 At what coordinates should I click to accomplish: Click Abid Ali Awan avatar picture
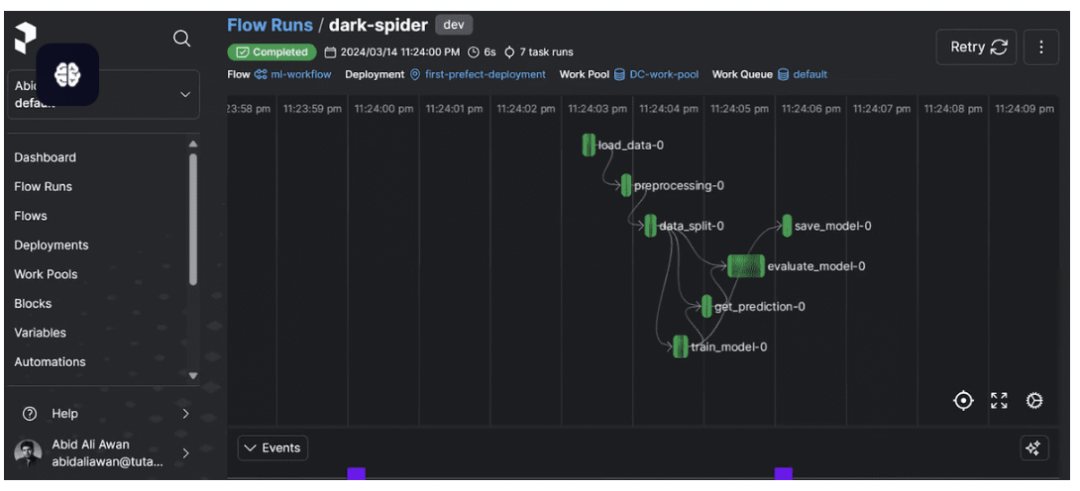pyautogui.click(x=28, y=452)
